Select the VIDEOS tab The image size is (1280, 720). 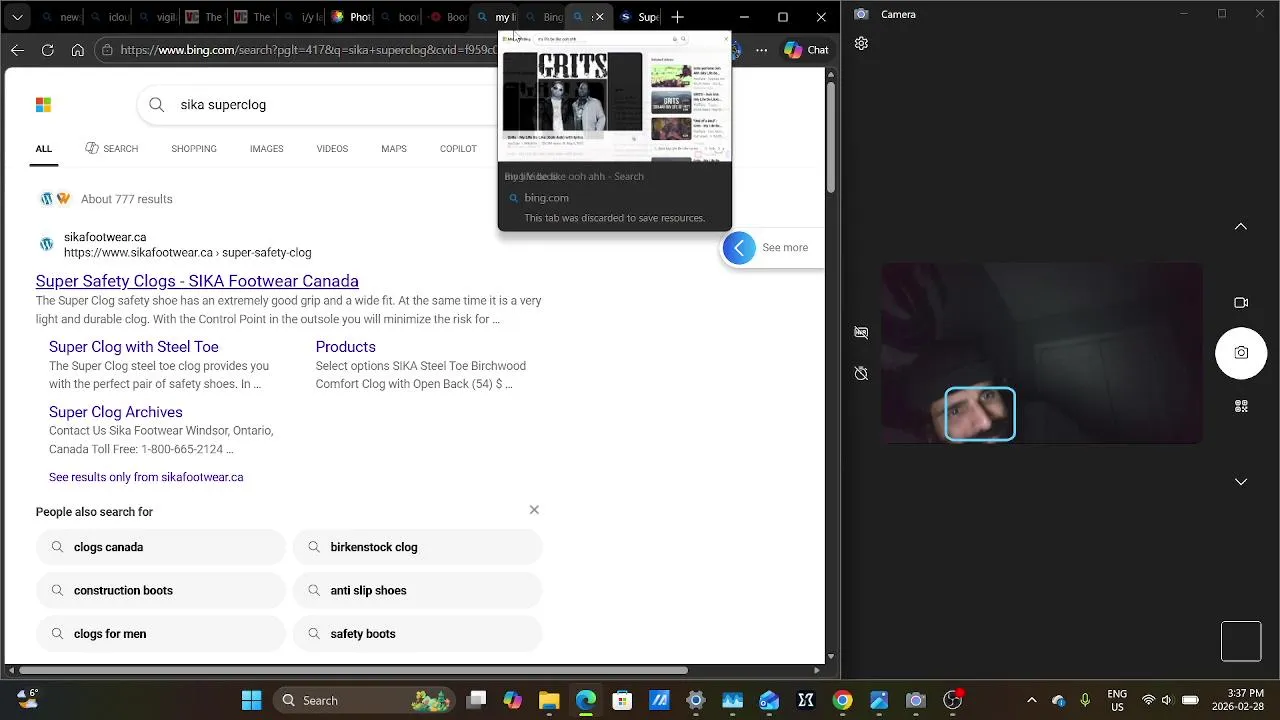332,148
